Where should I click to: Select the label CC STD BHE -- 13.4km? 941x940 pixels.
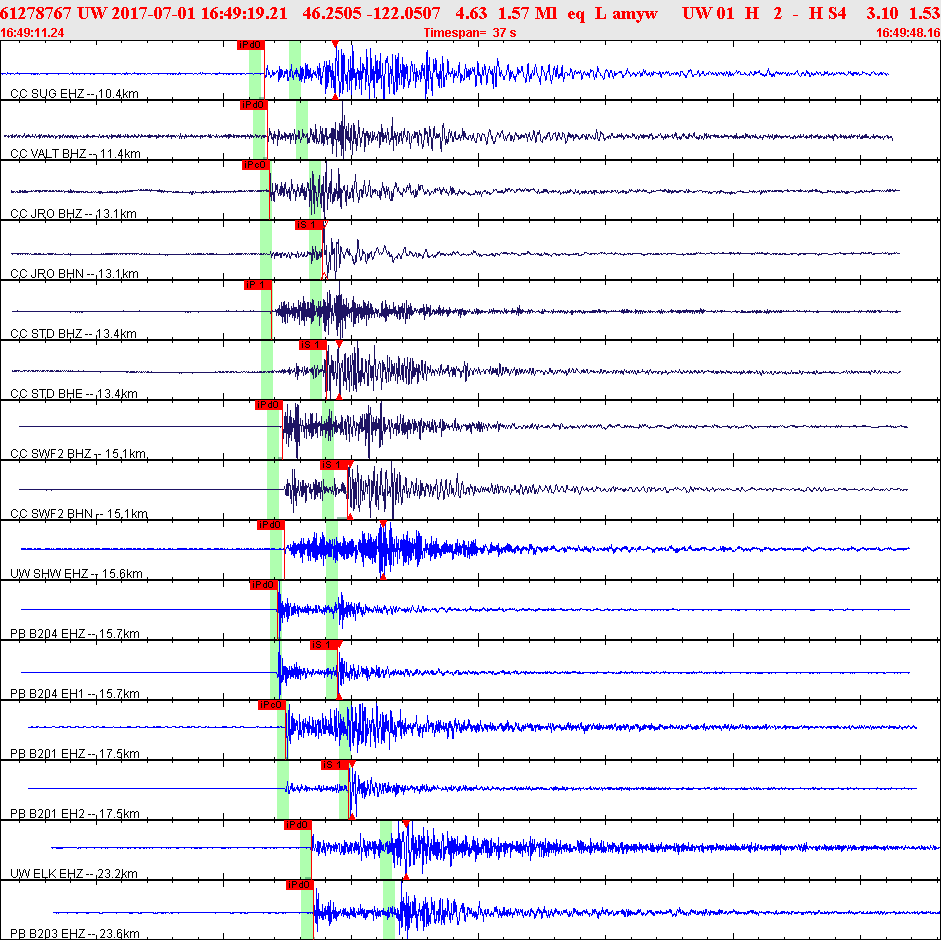74,394
